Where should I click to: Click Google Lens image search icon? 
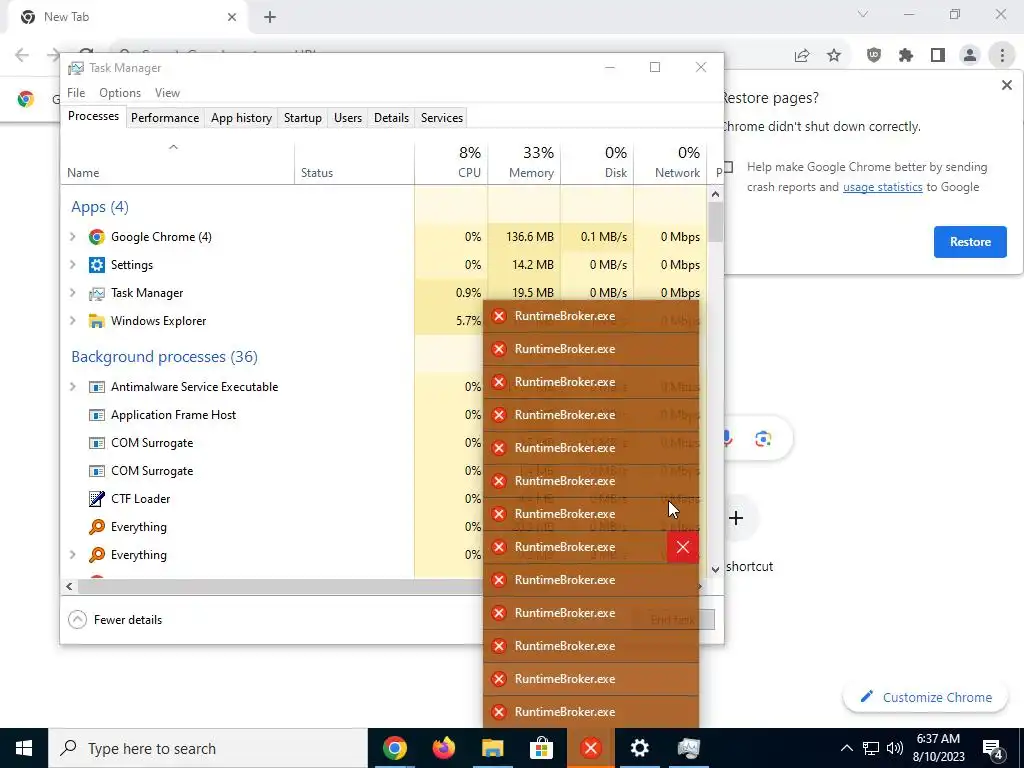(x=763, y=440)
